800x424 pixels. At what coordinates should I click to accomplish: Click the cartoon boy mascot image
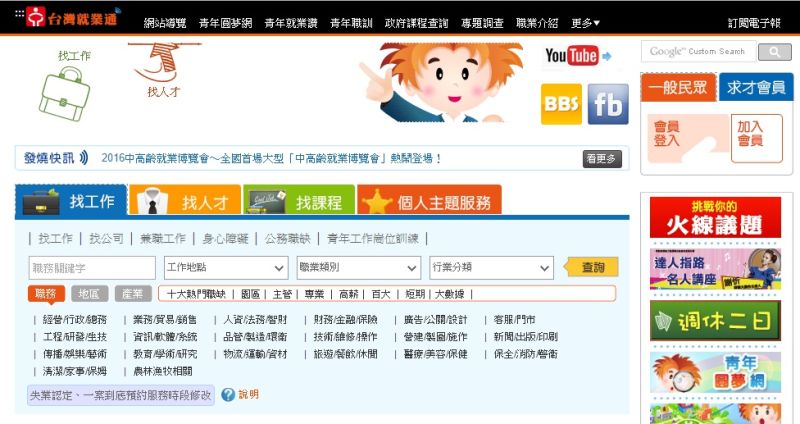coord(440,82)
